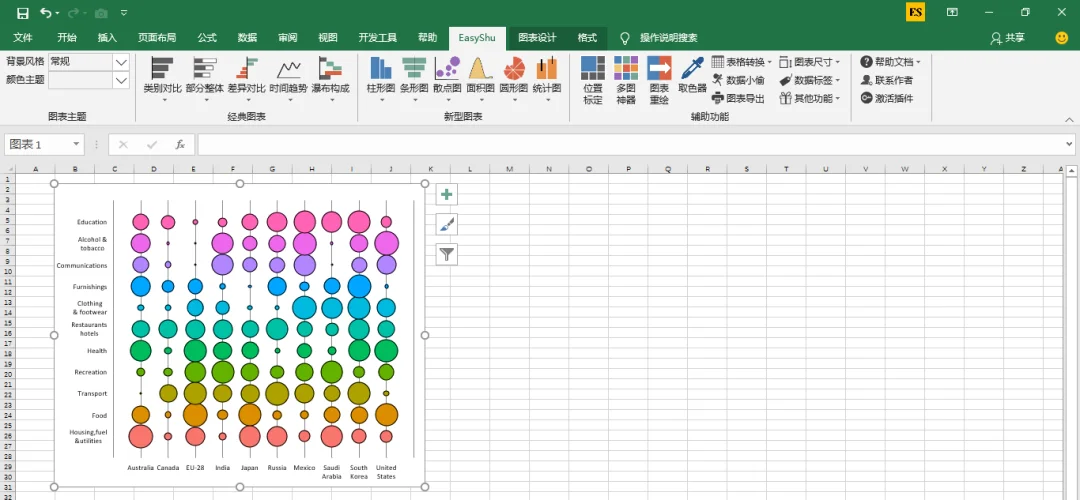The height and width of the screenshot is (500, 1080).
Task: Open the 差异对比 difference comparison charts
Action: tap(247, 79)
